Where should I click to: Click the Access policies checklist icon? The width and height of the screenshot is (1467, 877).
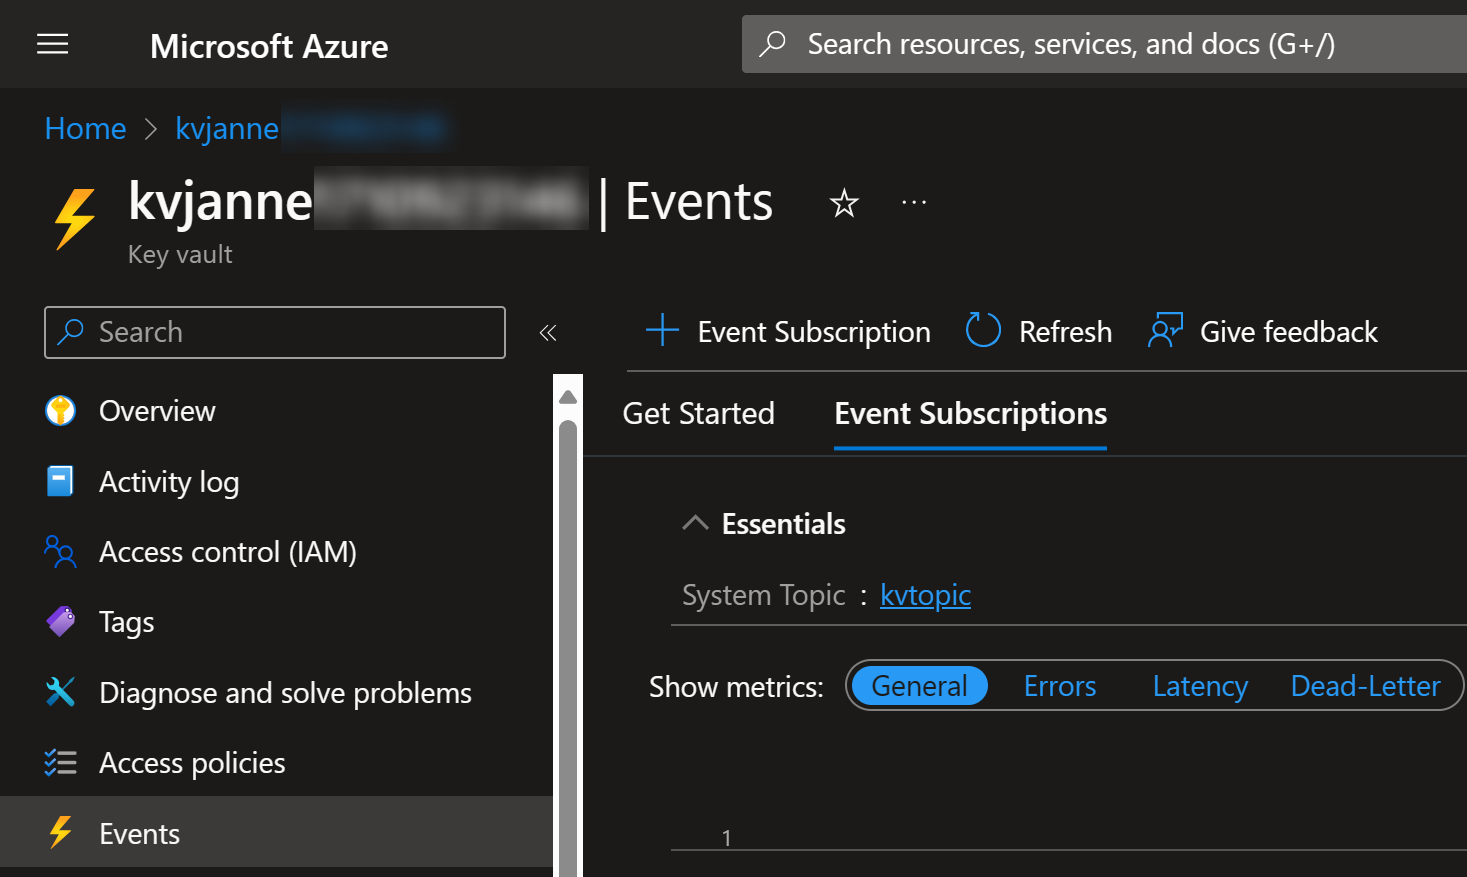60,762
